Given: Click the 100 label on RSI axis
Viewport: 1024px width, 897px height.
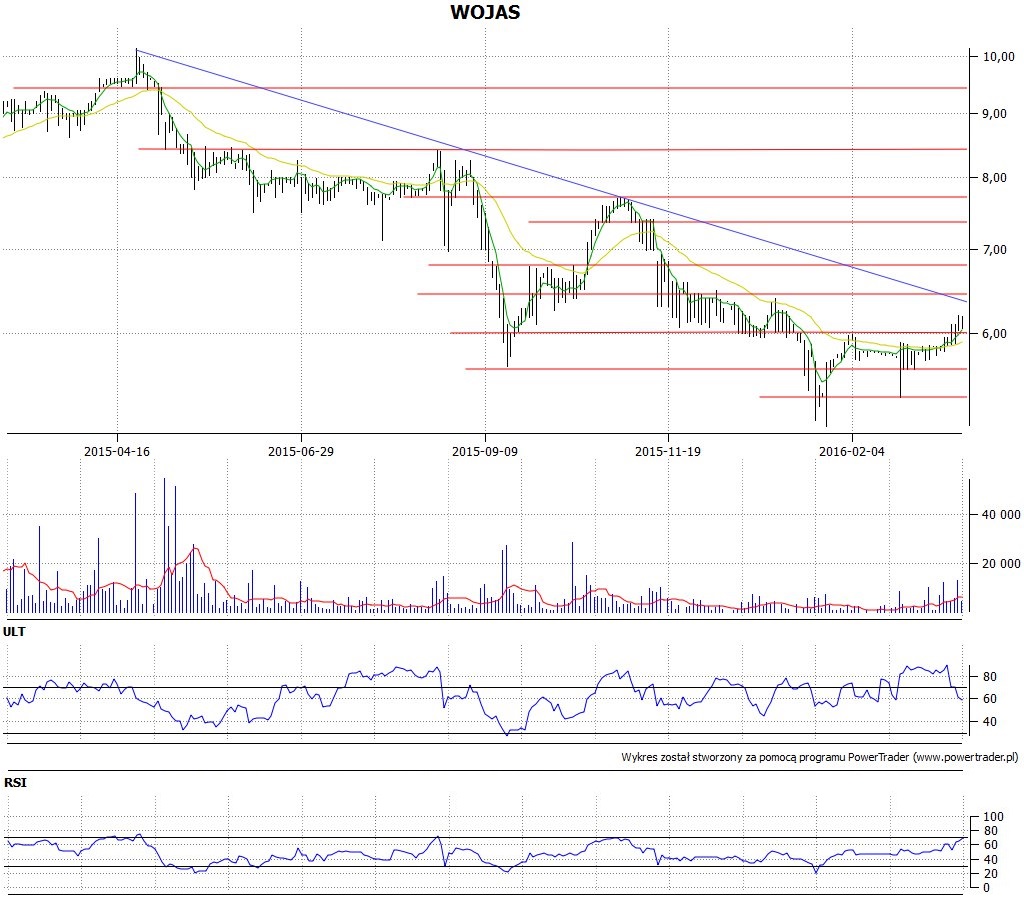Looking at the screenshot, I should pos(993,817).
